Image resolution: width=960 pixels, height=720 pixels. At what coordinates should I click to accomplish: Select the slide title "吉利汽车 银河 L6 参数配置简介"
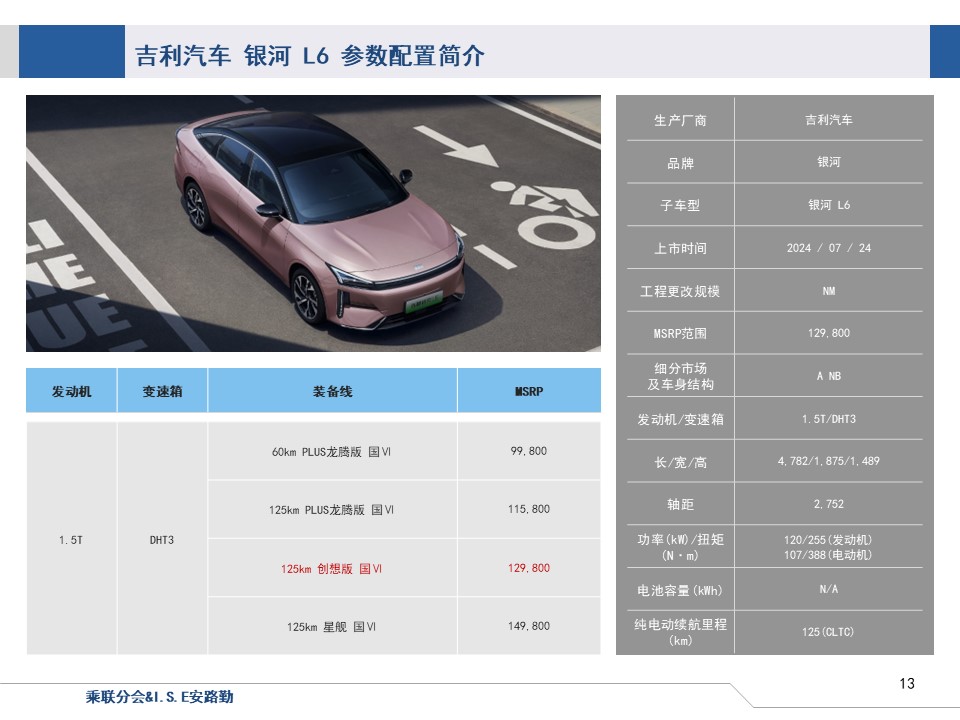[x=310, y=56]
